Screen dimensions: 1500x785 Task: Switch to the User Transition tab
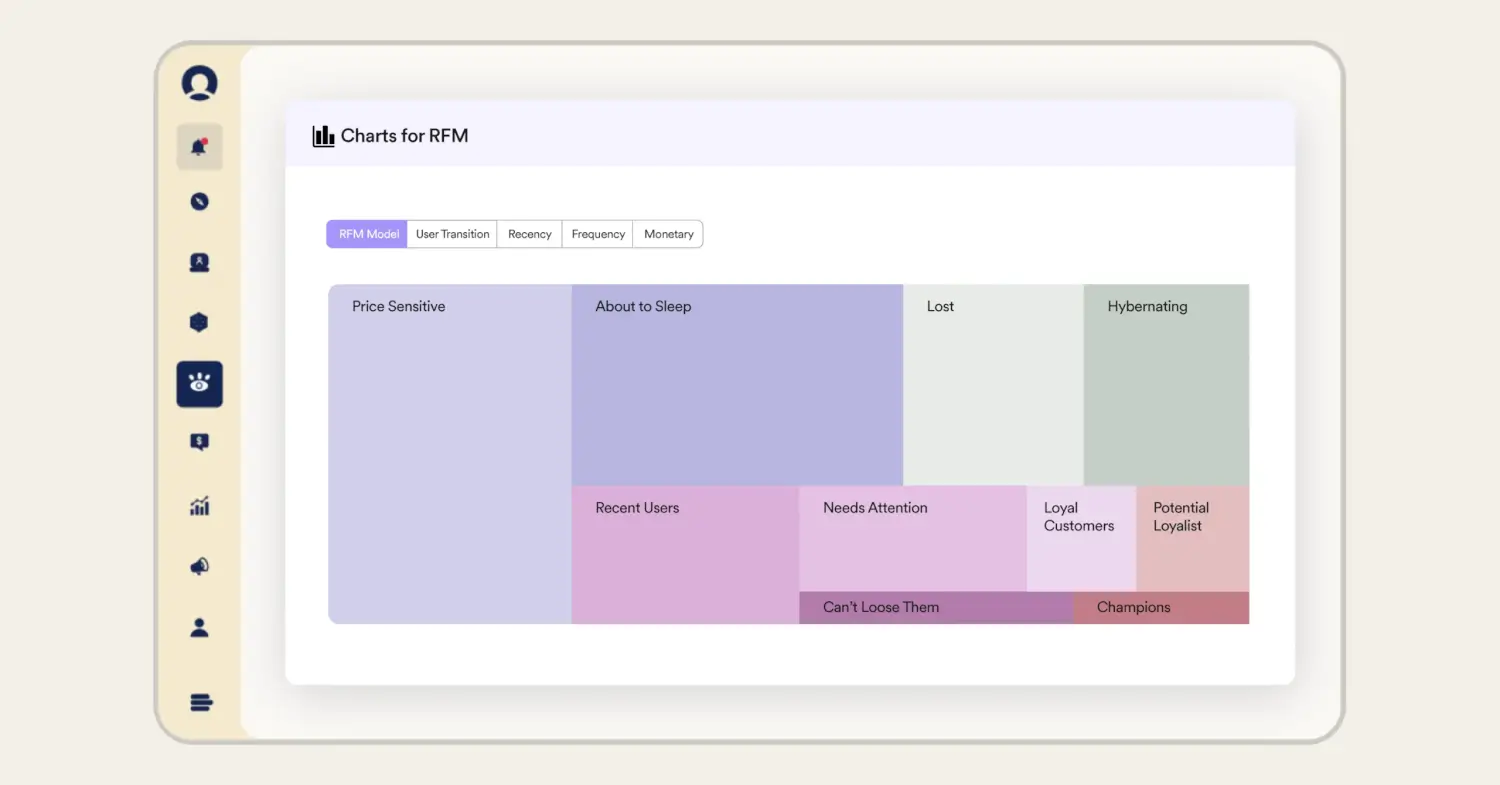(452, 234)
